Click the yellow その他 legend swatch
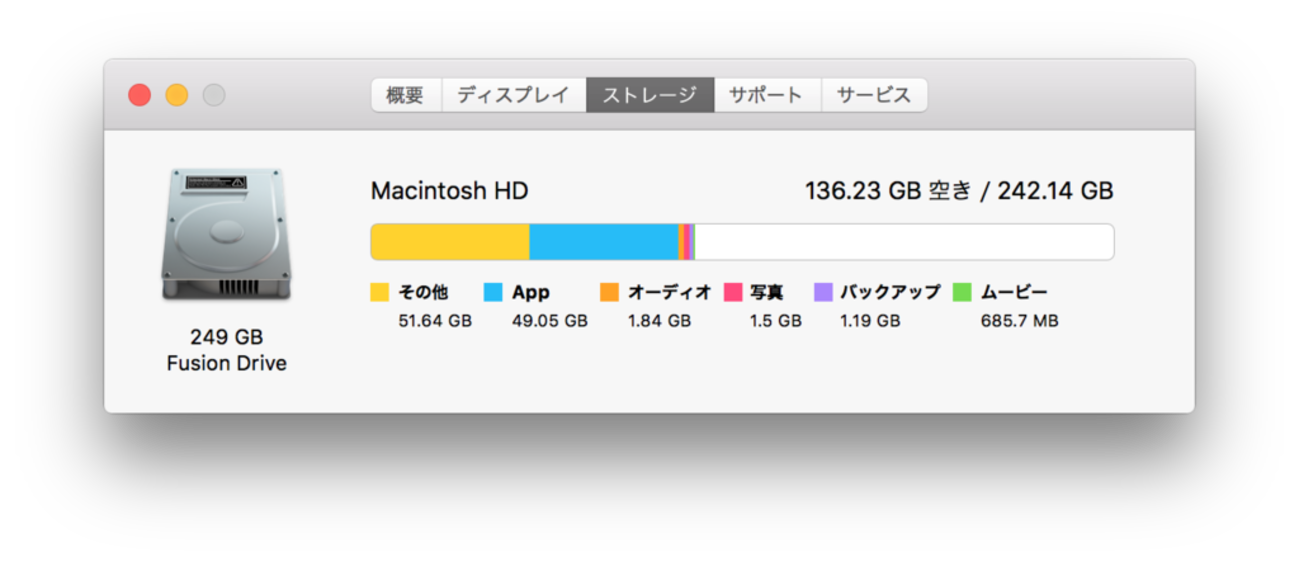This screenshot has height=562, width=1299. pos(380,292)
